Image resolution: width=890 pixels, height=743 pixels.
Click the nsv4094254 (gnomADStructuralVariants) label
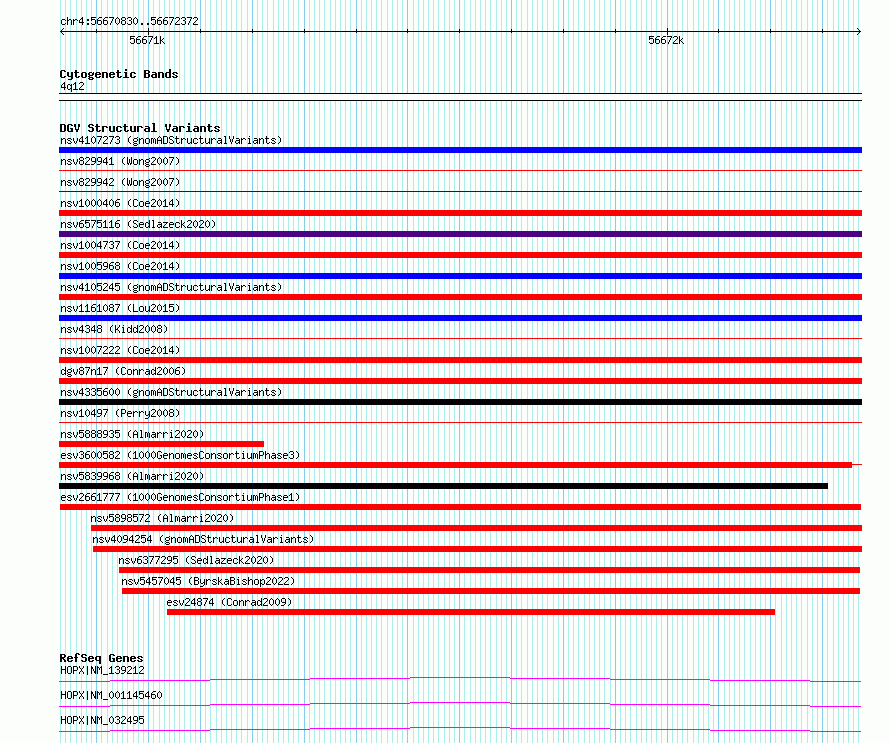[x=203, y=539]
